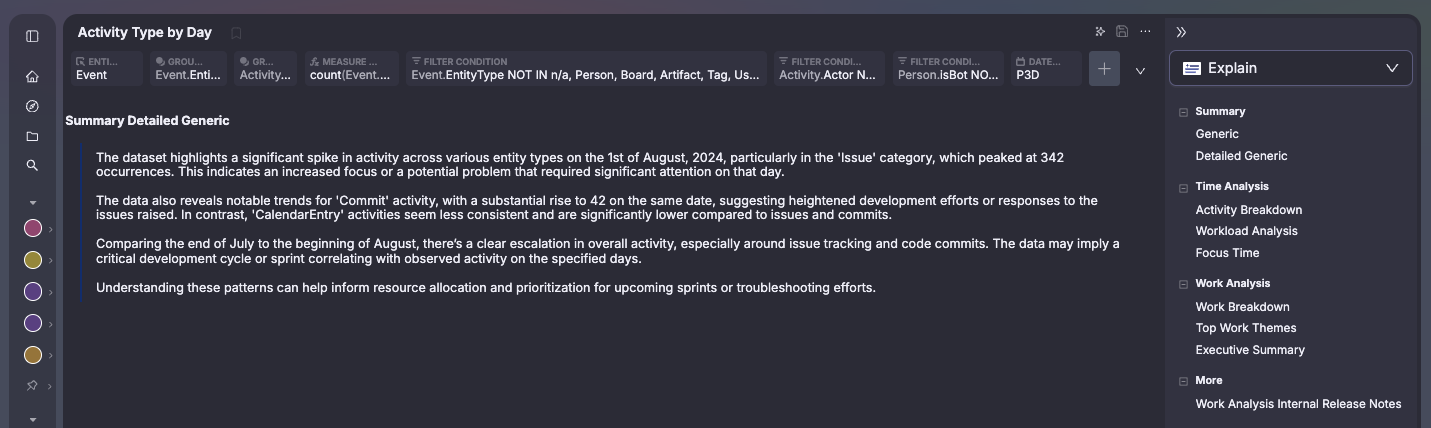This screenshot has height=428, width=1431.
Task: Collapse the right panel with double chevron
Action: click(1181, 32)
